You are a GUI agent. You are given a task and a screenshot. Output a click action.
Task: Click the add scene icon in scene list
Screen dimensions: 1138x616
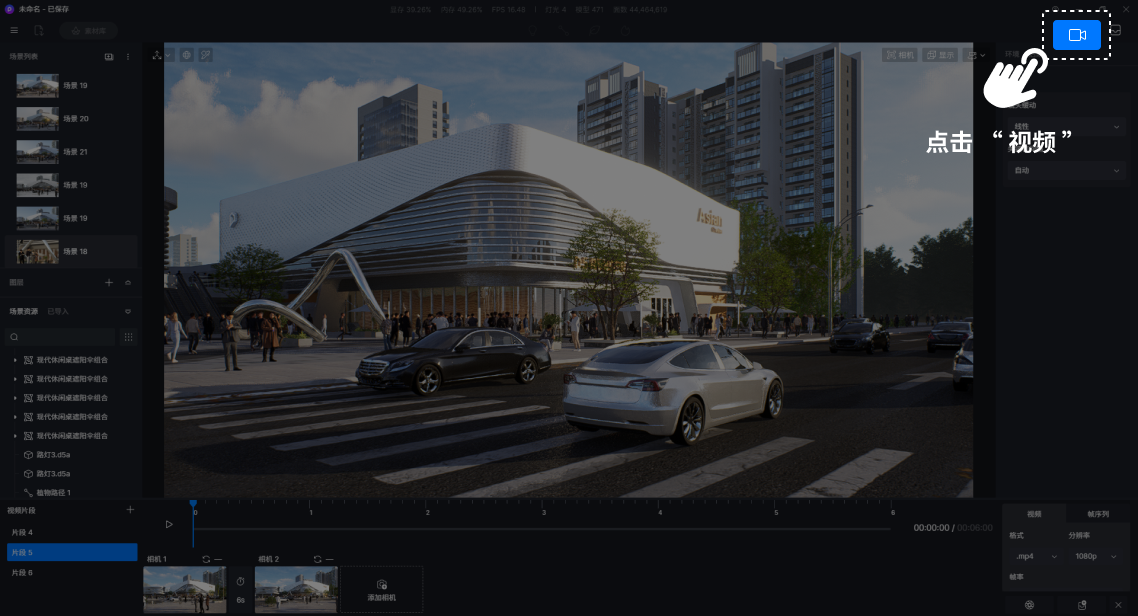[109, 57]
